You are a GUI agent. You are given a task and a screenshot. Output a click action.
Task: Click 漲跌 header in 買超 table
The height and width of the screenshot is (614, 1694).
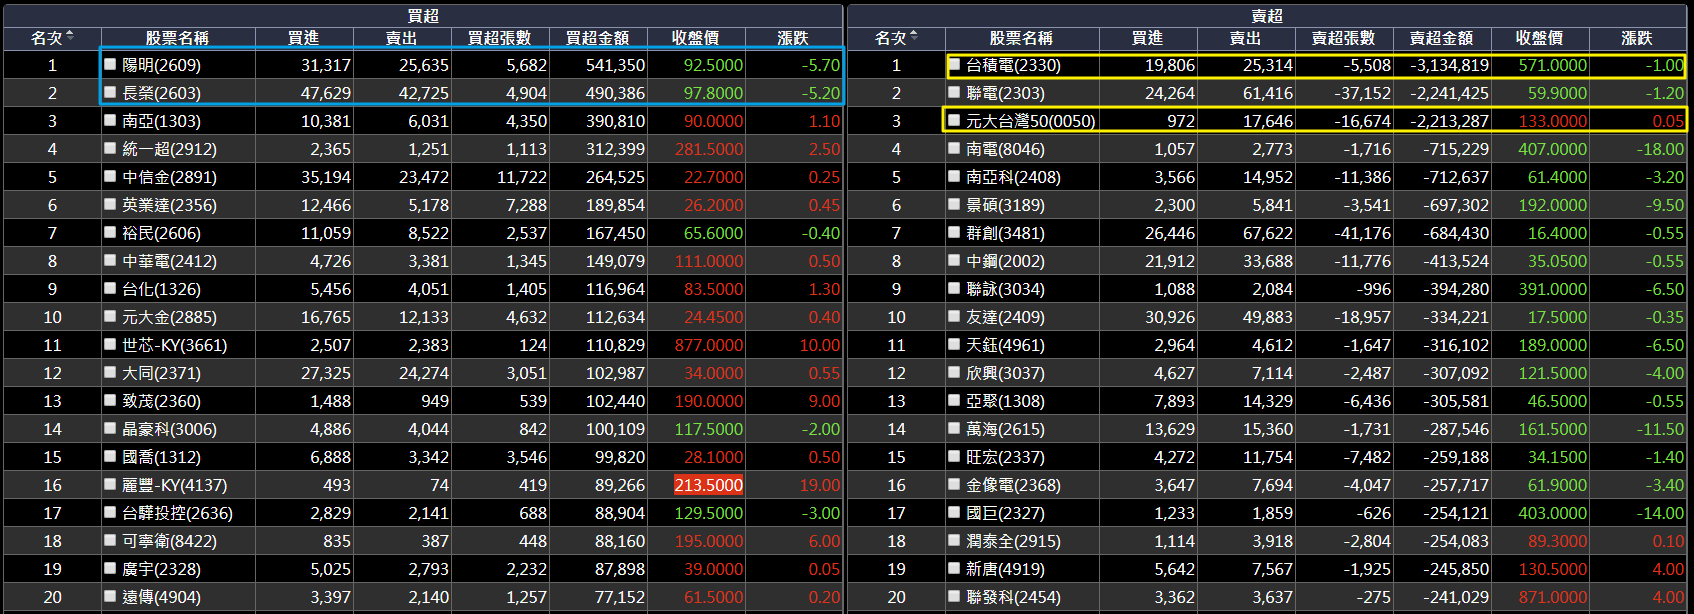pos(794,38)
